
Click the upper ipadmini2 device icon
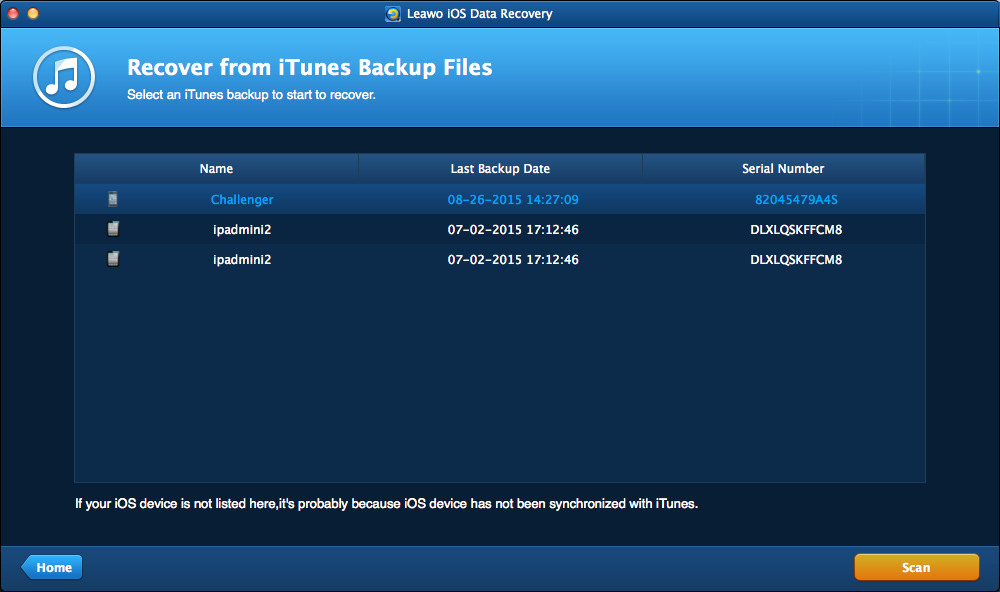tap(113, 229)
